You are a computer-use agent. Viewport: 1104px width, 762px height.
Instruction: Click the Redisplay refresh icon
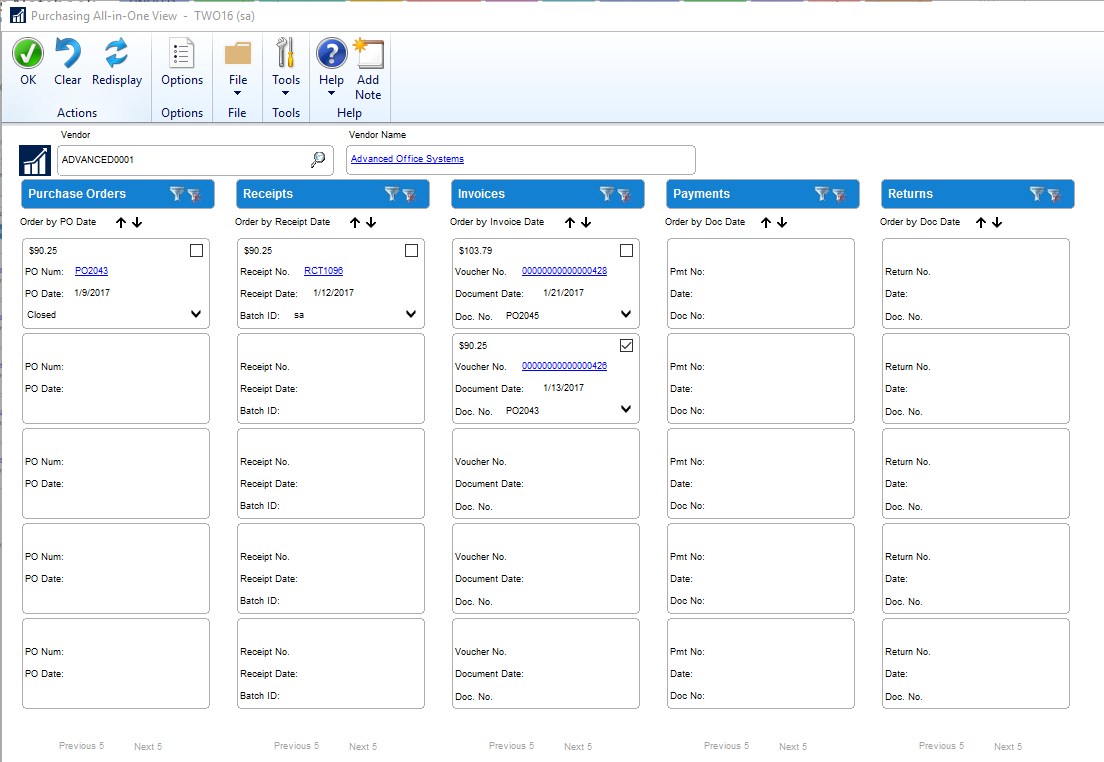coord(117,54)
